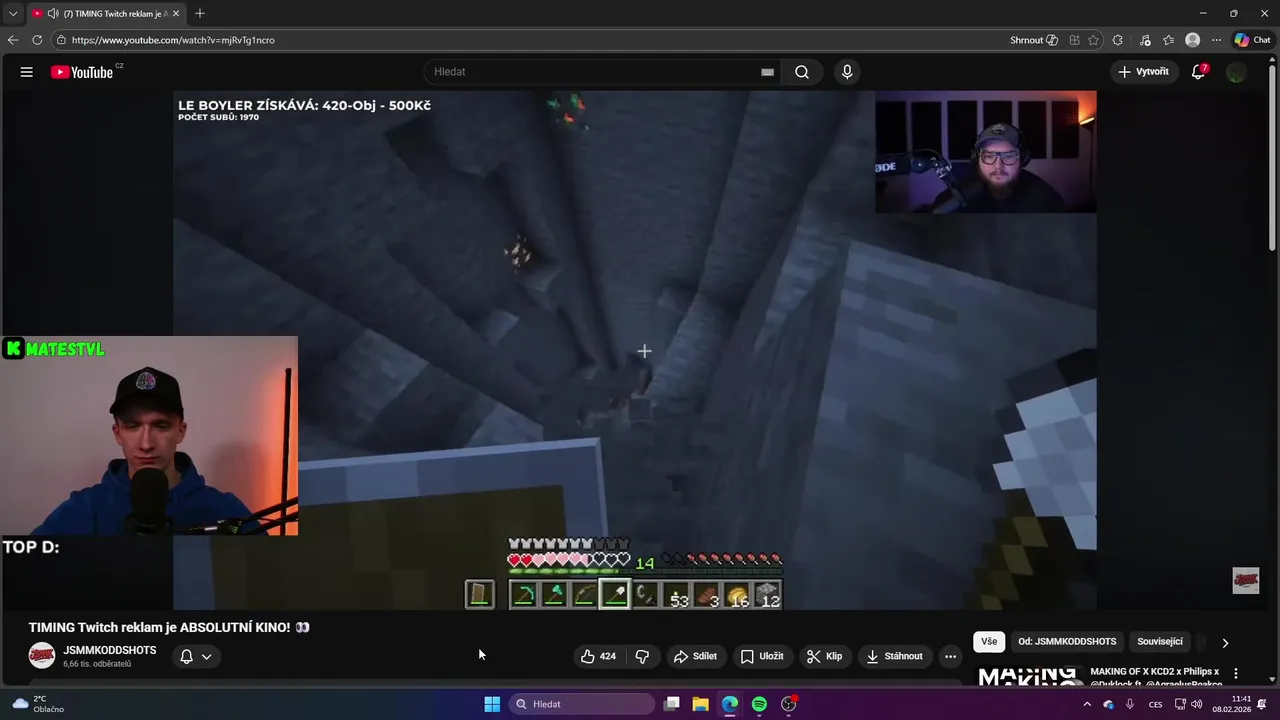Image resolution: width=1280 pixels, height=720 pixels.
Task: Open the MAKING OF X KCD2 video thumbnail
Action: point(1028,677)
